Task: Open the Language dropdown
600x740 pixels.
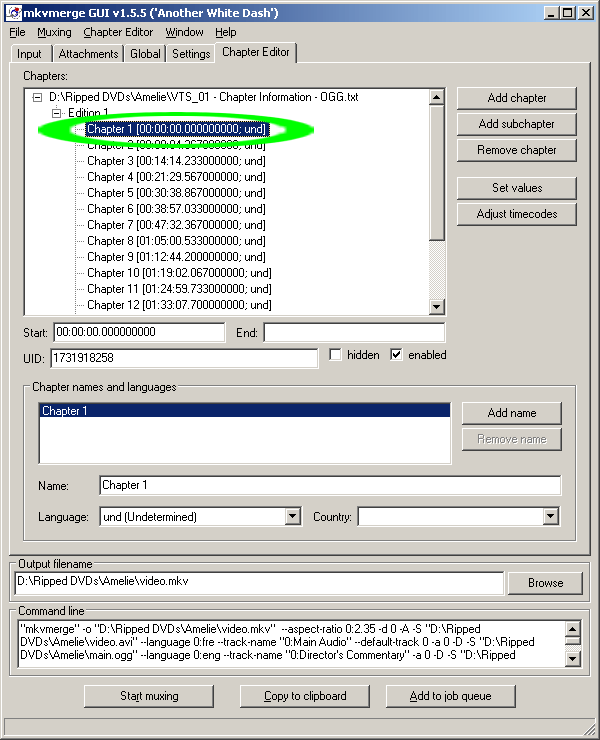Action: coord(293,516)
